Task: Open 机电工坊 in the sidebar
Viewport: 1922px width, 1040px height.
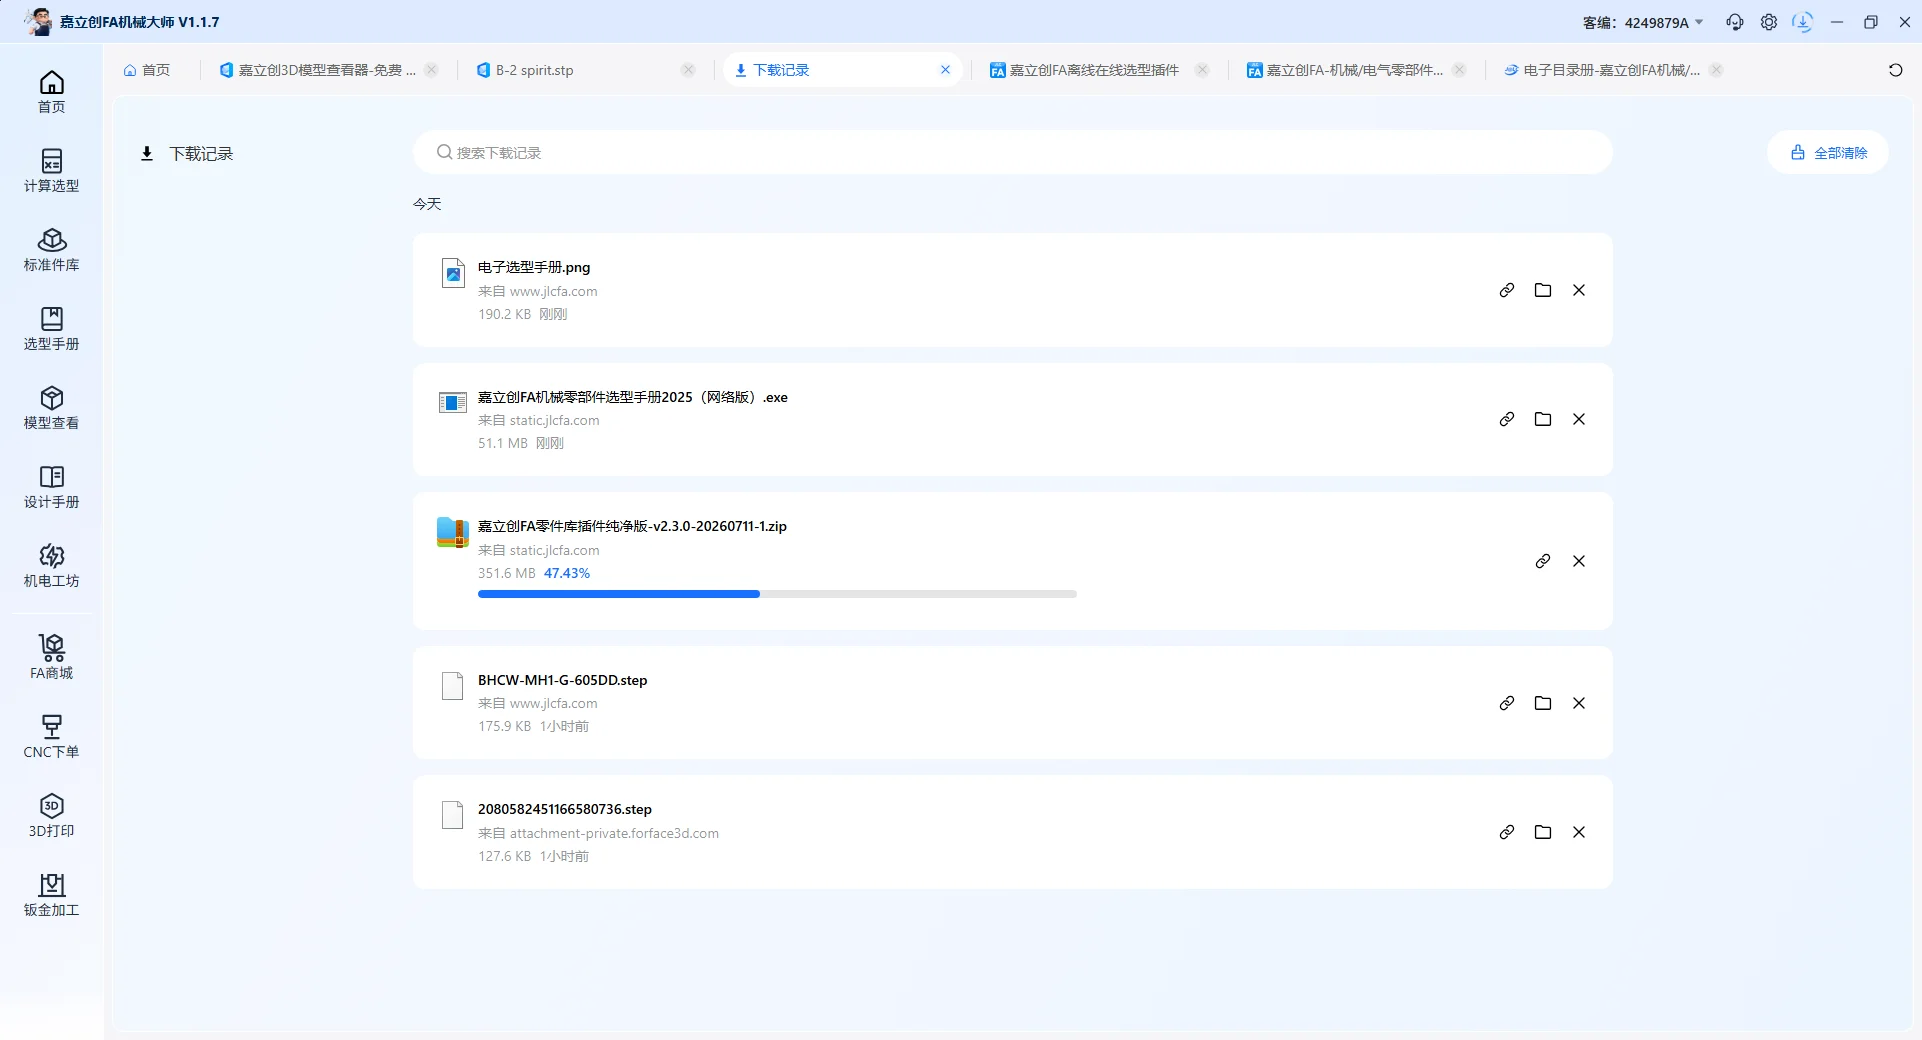Action: coord(51,566)
